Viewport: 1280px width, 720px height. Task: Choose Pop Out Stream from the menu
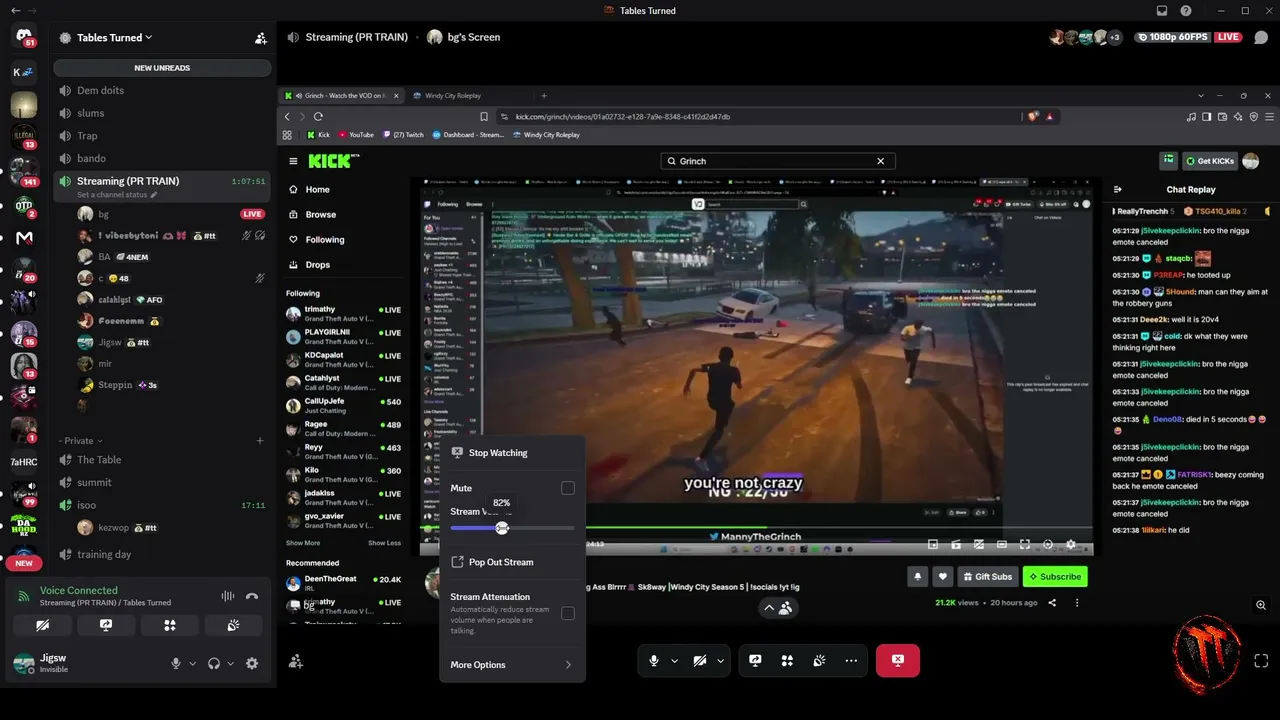coord(512,562)
